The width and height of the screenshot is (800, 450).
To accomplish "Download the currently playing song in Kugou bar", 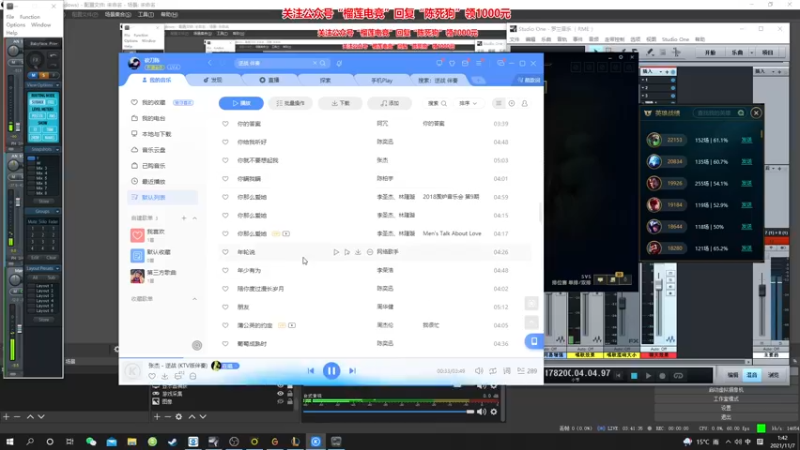I will (x=164, y=377).
